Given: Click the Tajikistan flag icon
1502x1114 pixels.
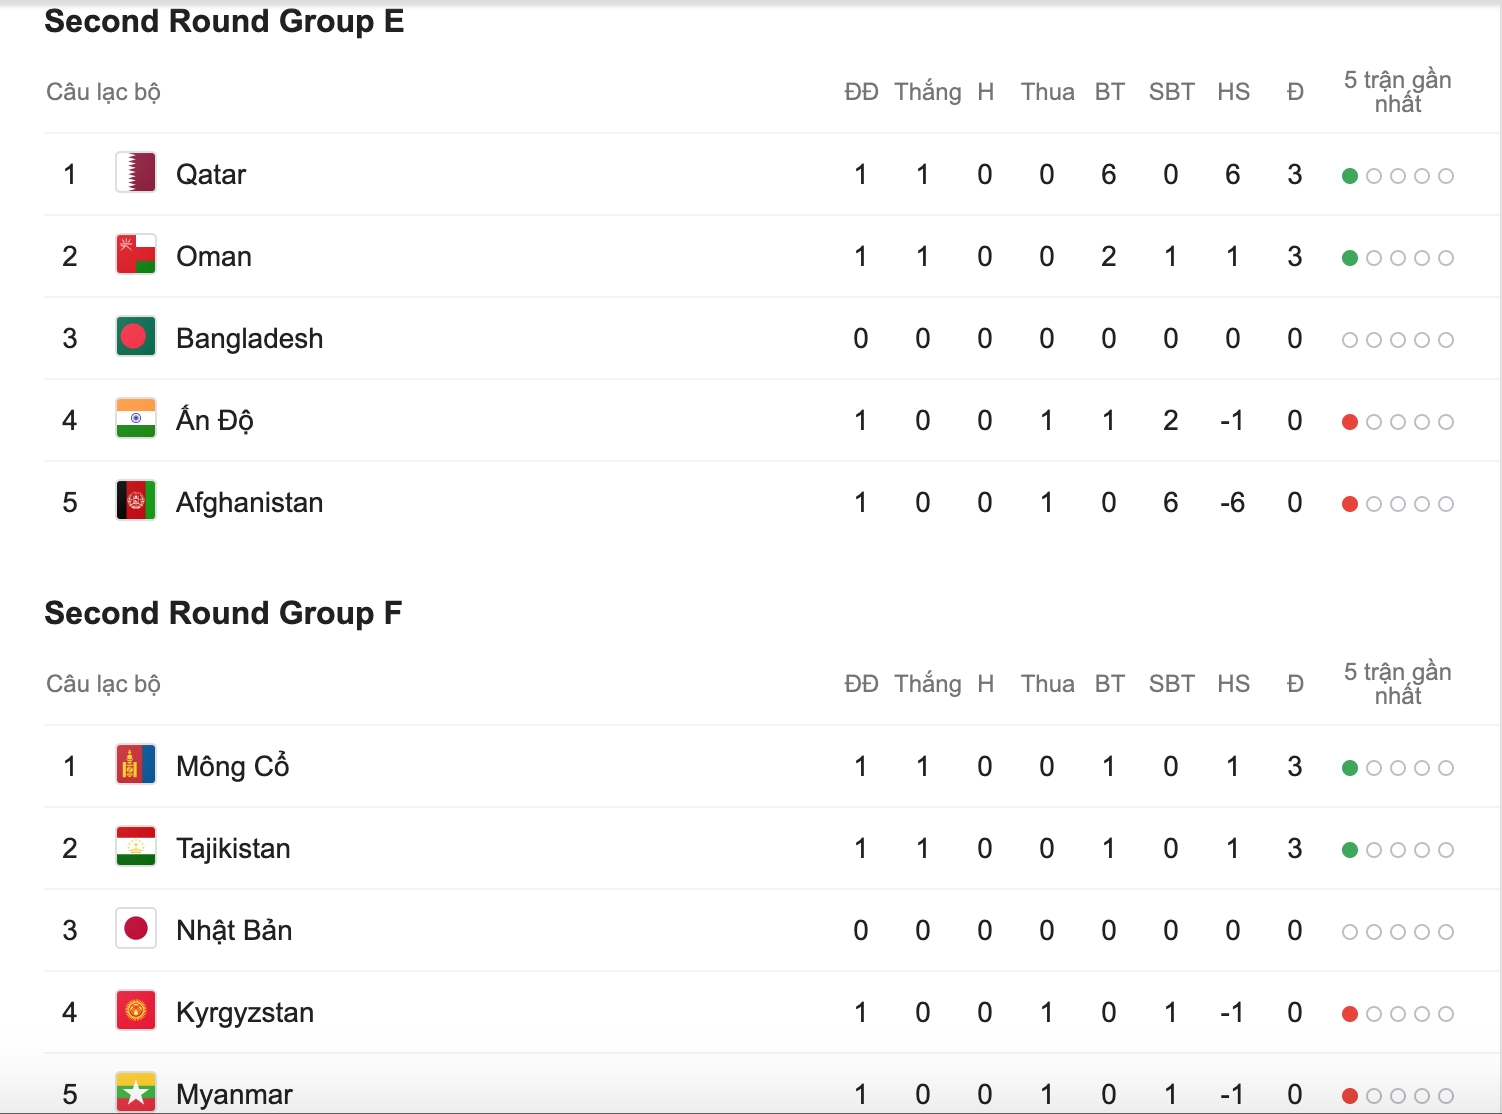Looking at the screenshot, I should pos(136,847).
